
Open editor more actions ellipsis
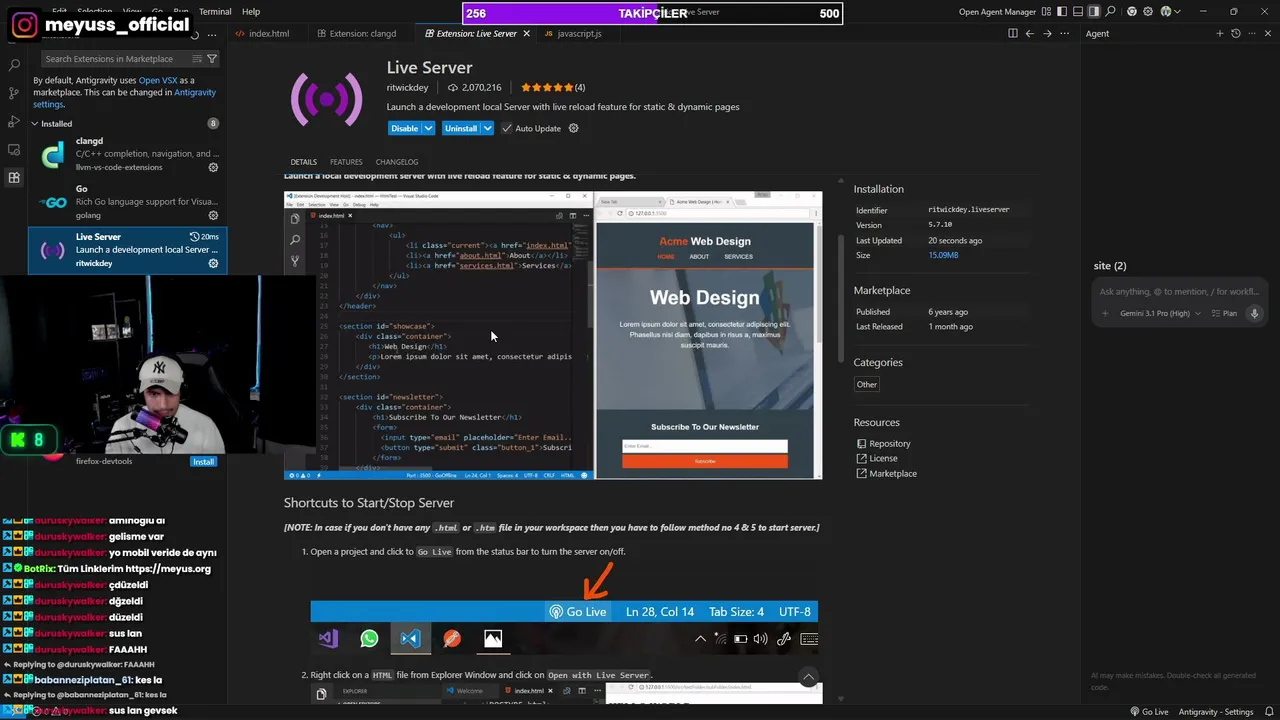(1064, 33)
